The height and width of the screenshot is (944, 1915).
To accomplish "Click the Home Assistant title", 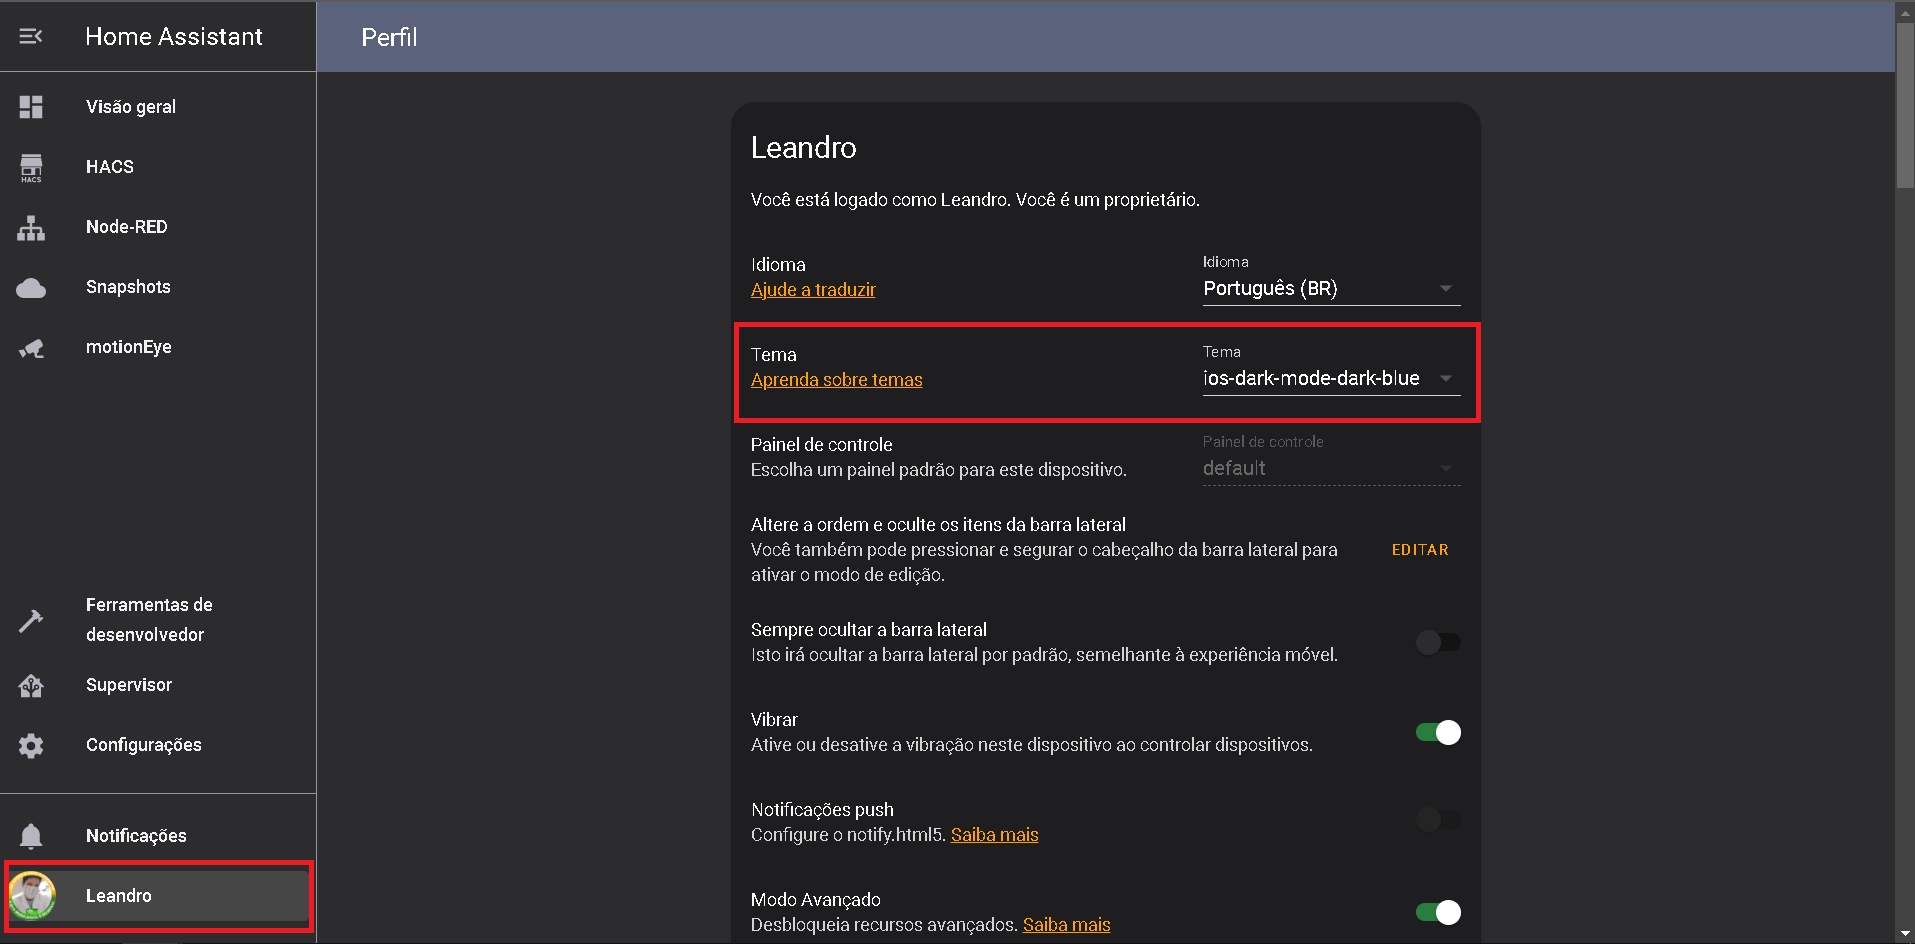I will coord(174,37).
